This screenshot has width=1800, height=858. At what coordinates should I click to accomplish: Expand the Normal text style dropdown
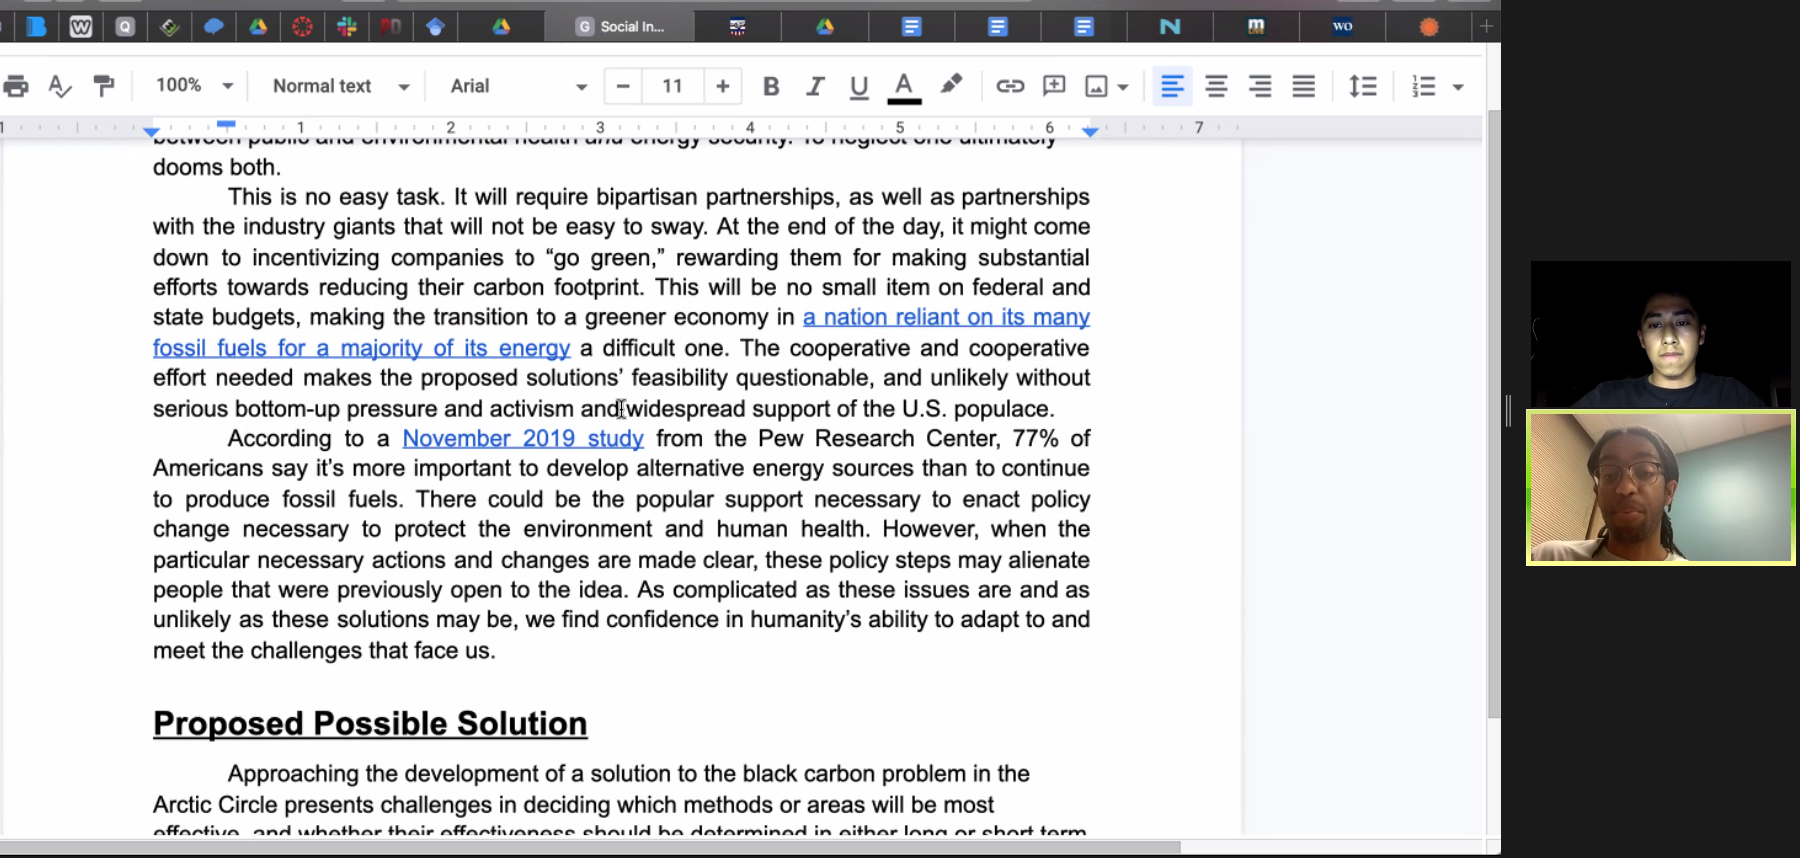[340, 86]
